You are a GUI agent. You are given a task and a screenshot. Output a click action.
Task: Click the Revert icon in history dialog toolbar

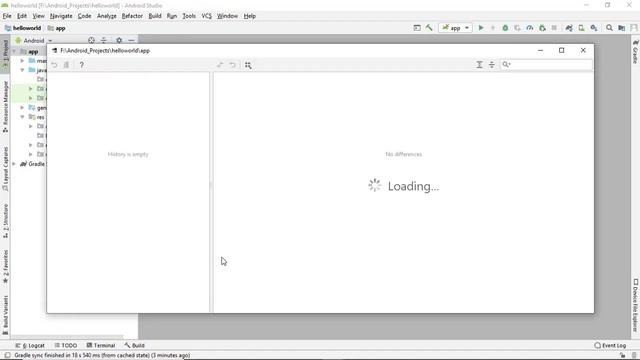[54, 65]
